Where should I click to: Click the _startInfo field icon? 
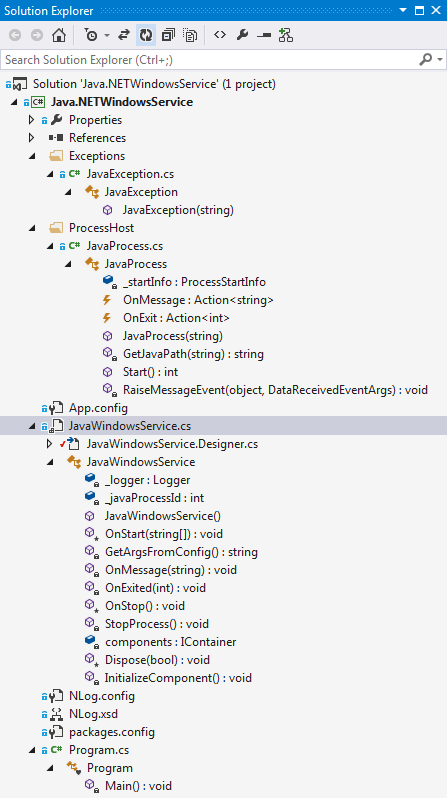pos(108,282)
